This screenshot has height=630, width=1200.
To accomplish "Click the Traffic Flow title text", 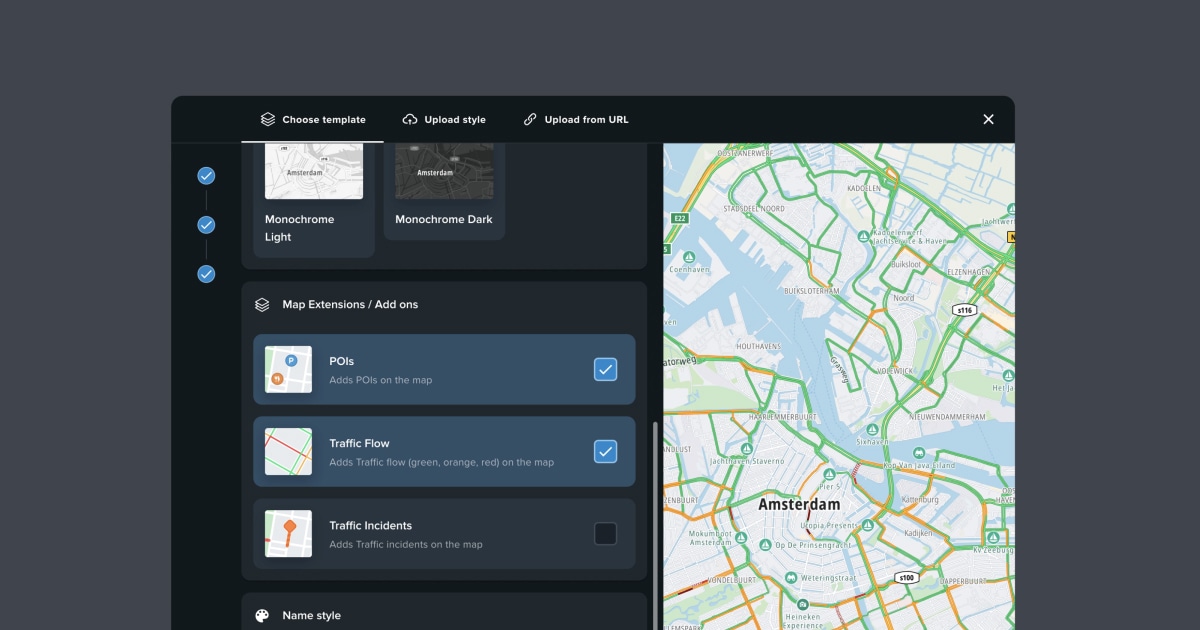I will [x=359, y=443].
